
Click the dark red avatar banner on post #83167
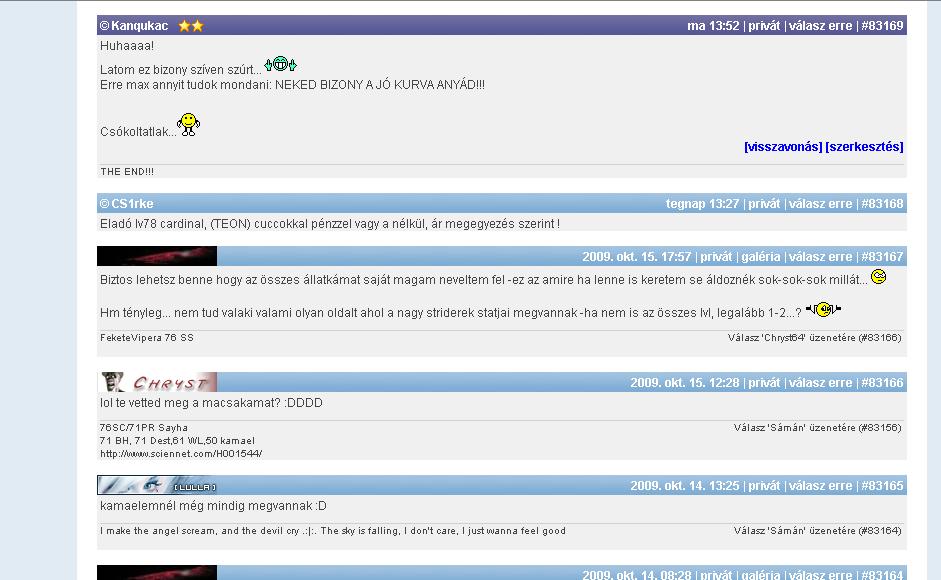point(157,256)
